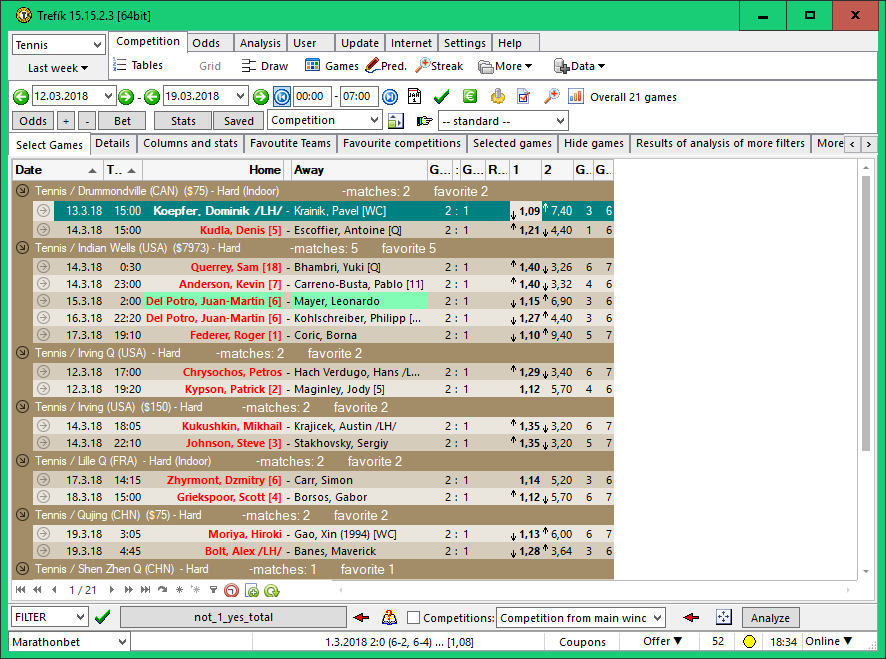Switch to the Analysis menu tab

point(260,43)
